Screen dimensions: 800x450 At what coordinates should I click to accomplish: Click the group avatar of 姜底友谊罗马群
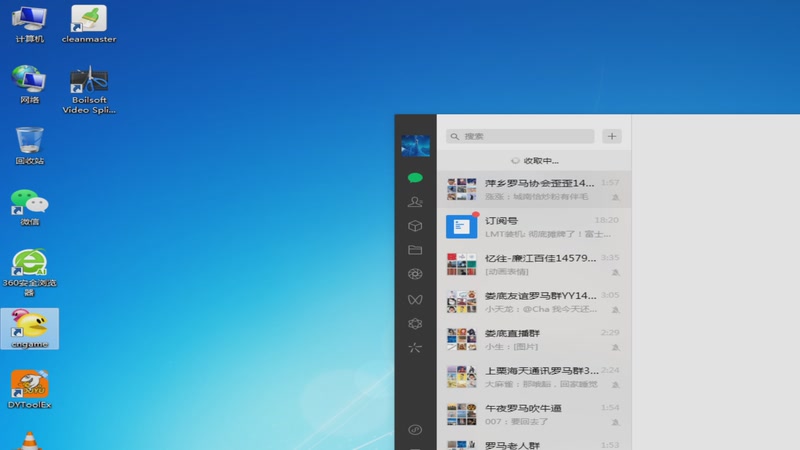(462, 302)
